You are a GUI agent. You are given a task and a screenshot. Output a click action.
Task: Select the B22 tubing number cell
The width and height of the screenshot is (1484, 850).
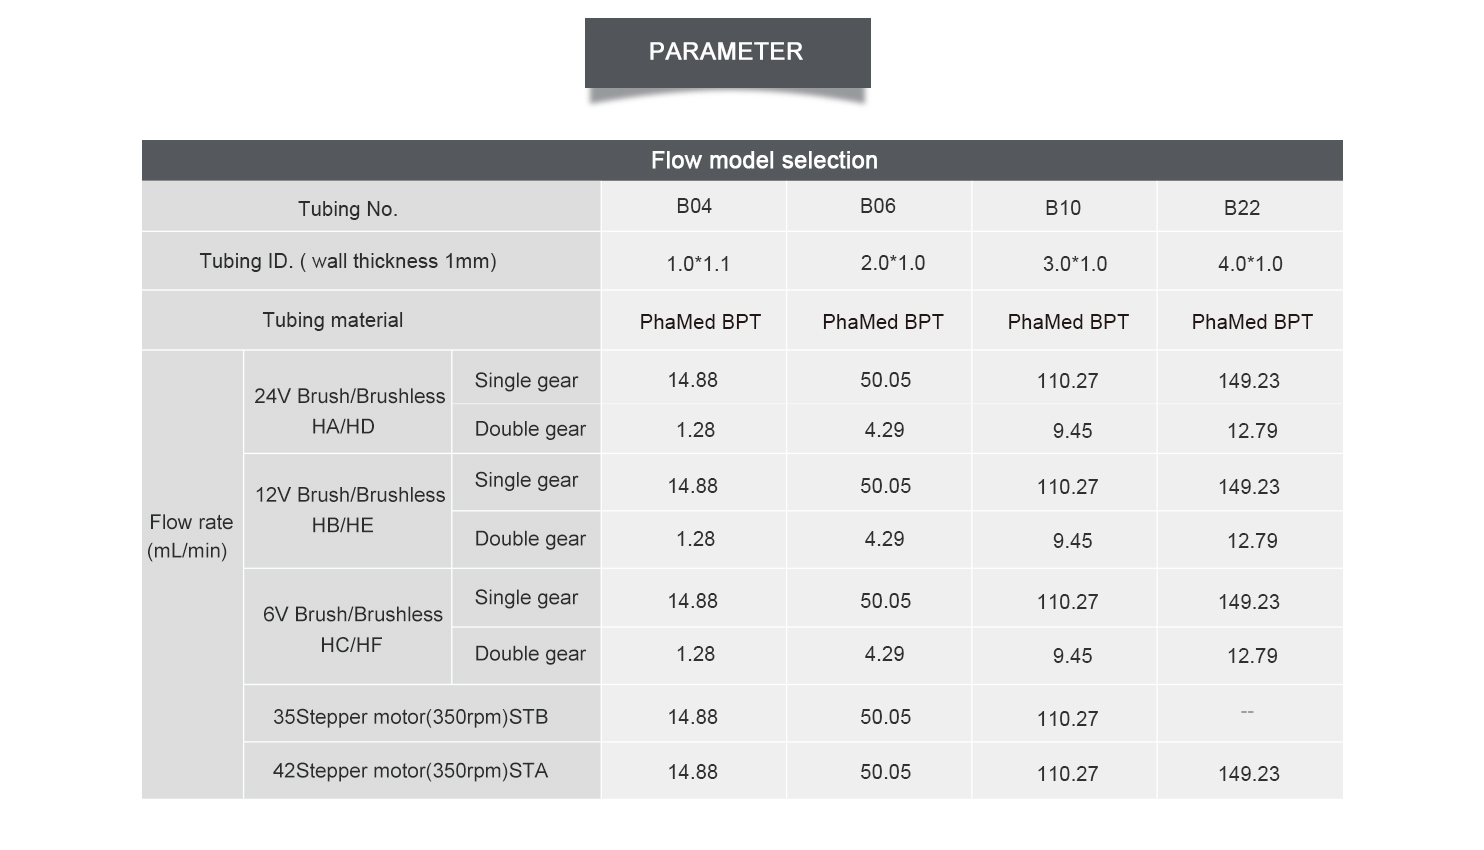(1242, 208)
